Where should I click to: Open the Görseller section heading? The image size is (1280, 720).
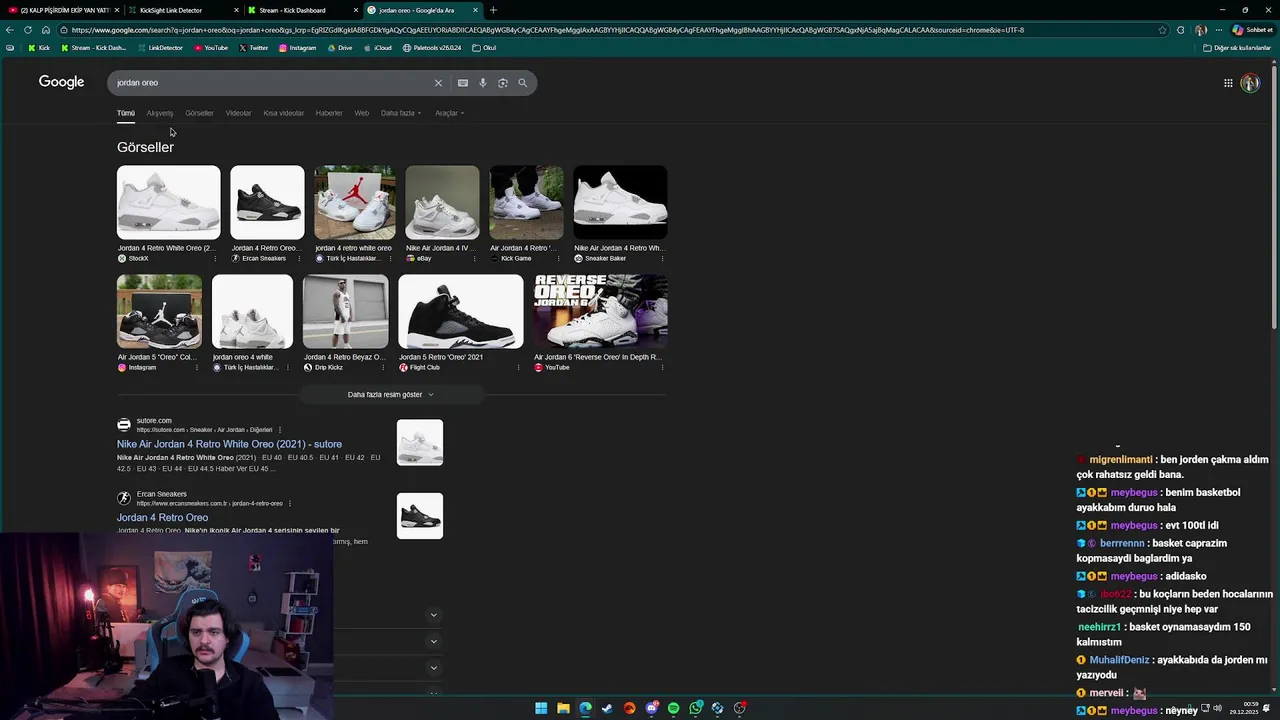click(x=145, y=147)
